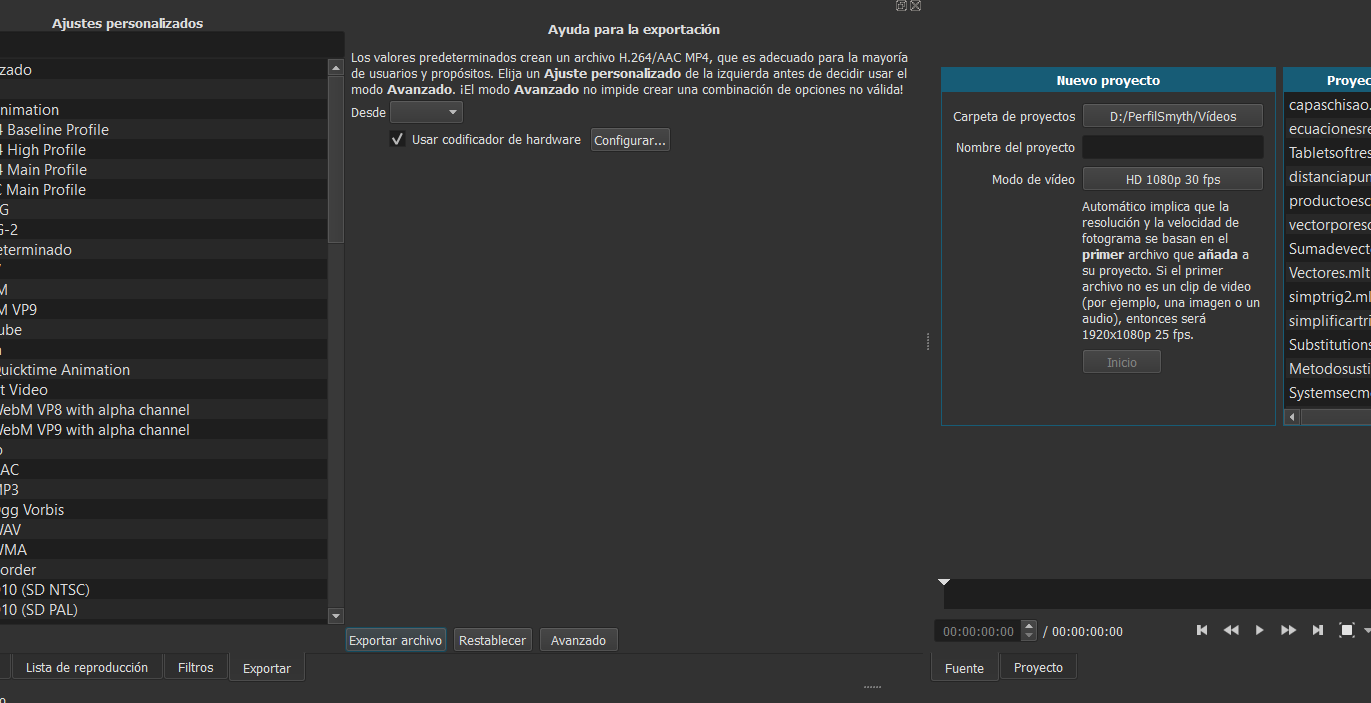Click the Avanzado button
This screenshot has height=703, width=1371.
coord(578,640)
